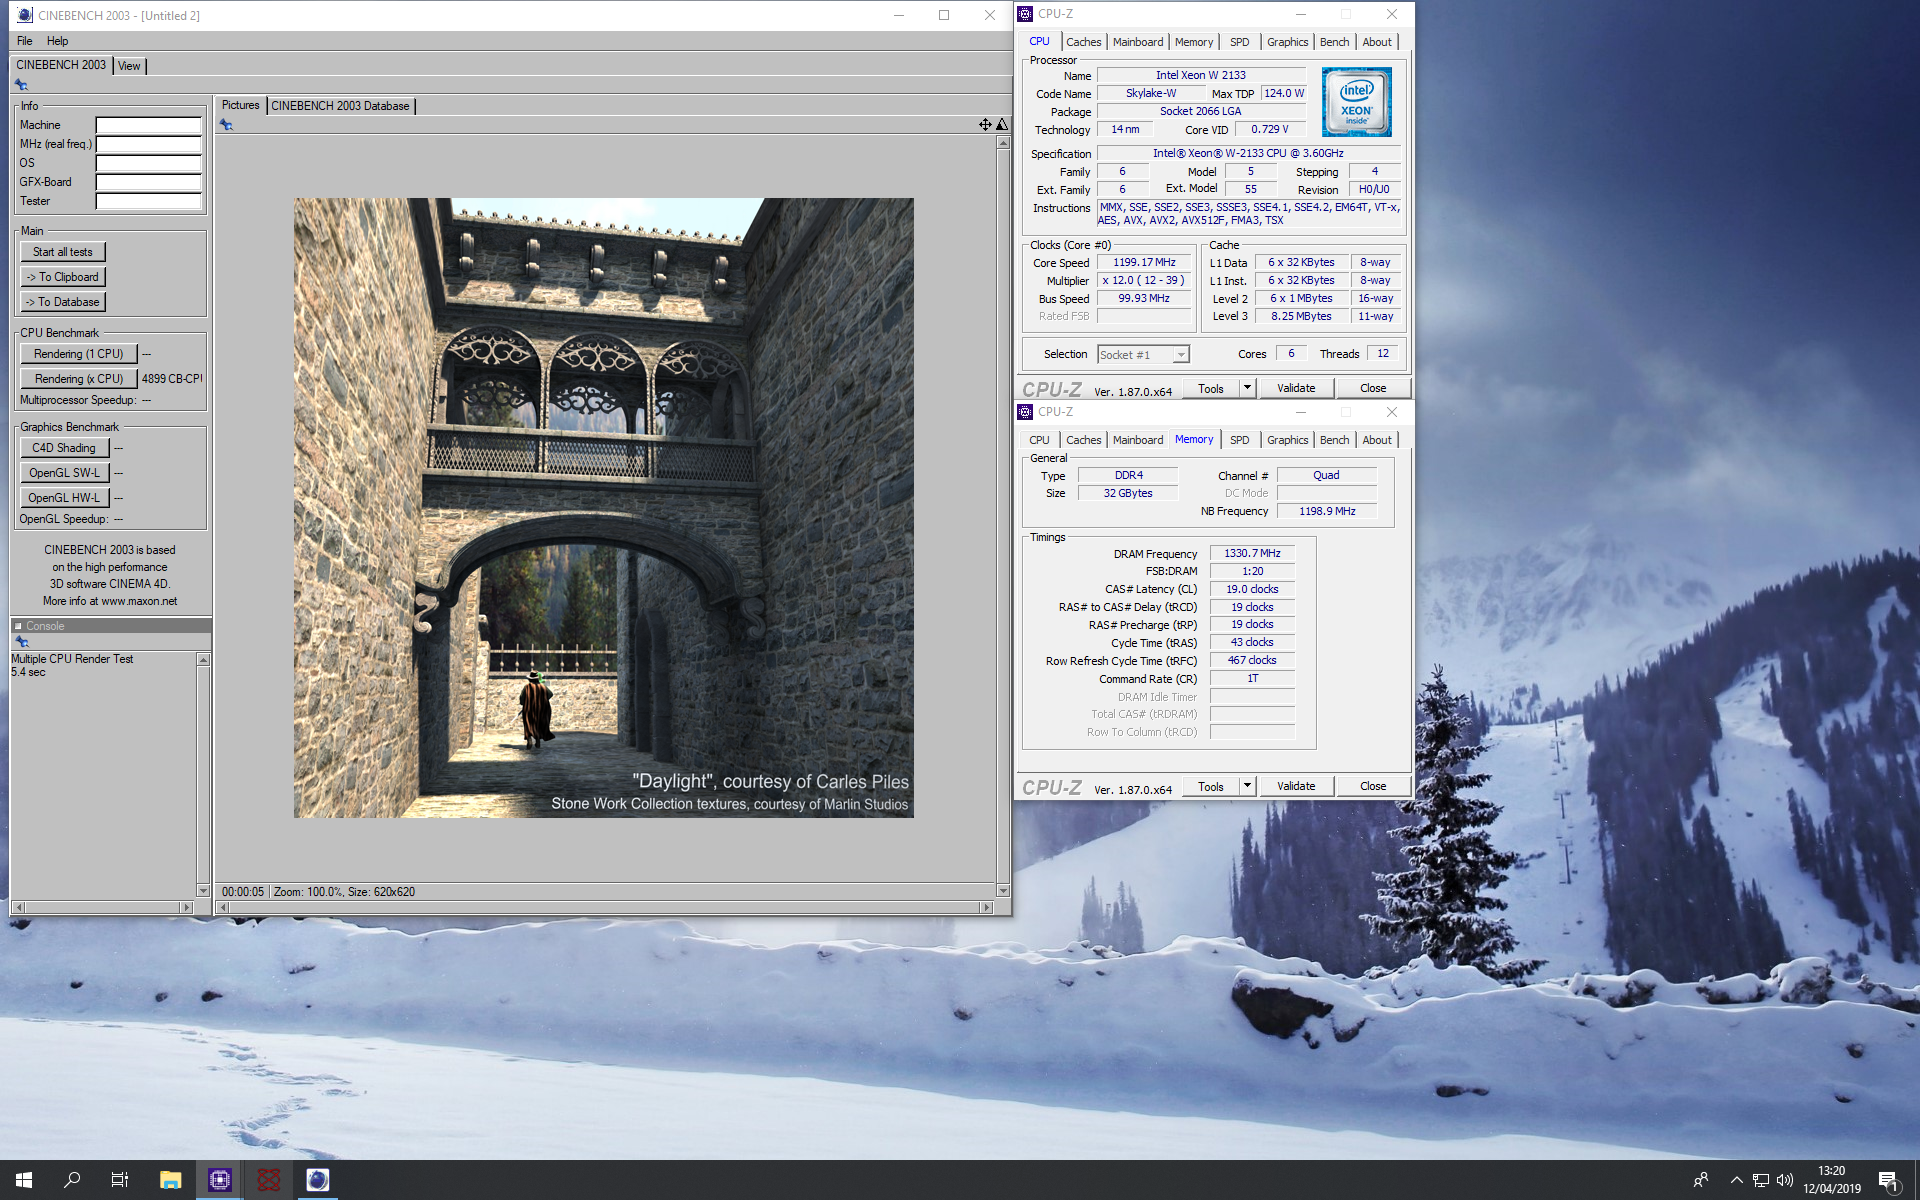Open the About tab in lower CPU-Z window

click(1377, 440)
